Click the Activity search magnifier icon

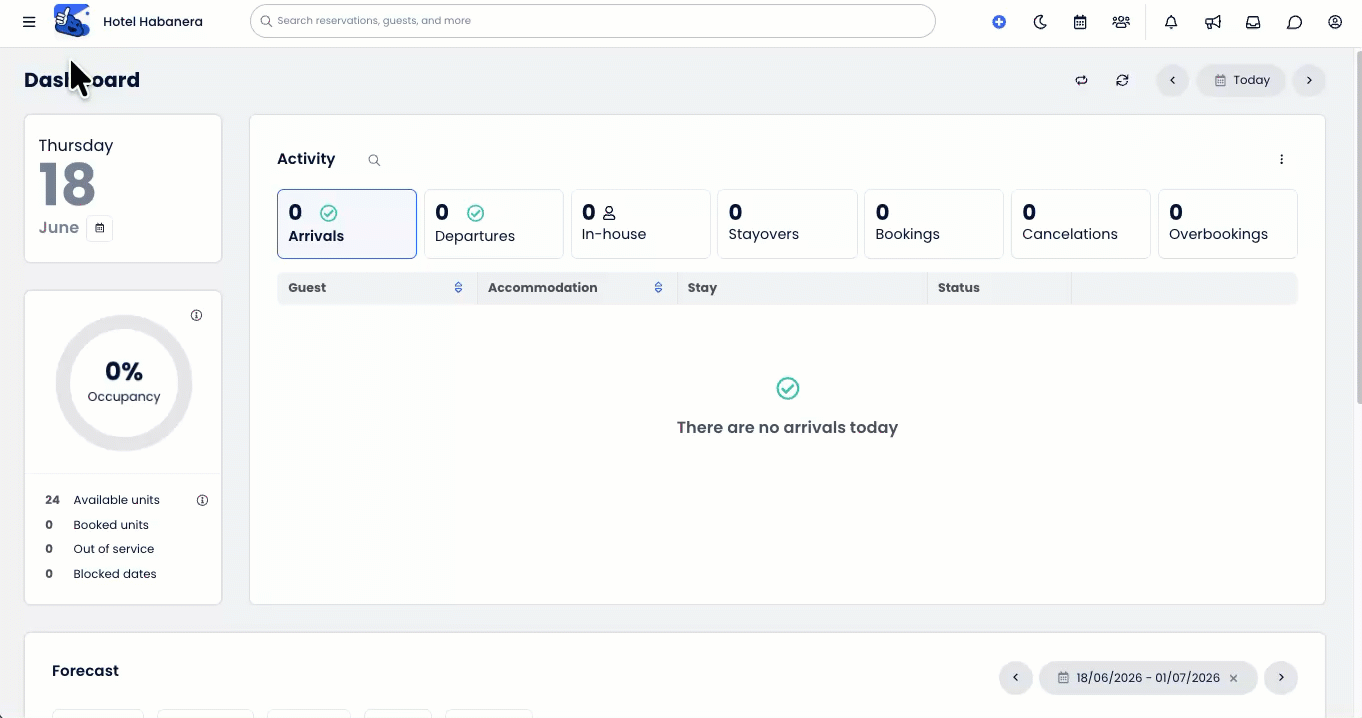click(374, 160)
